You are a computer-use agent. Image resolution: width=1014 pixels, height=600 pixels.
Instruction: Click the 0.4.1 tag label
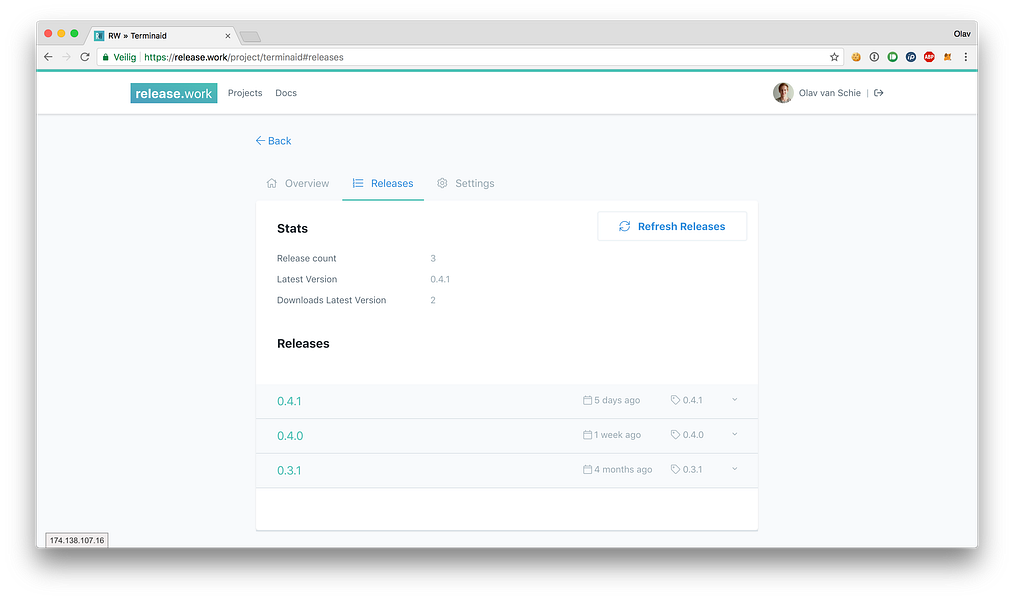[x=686, y=400]
